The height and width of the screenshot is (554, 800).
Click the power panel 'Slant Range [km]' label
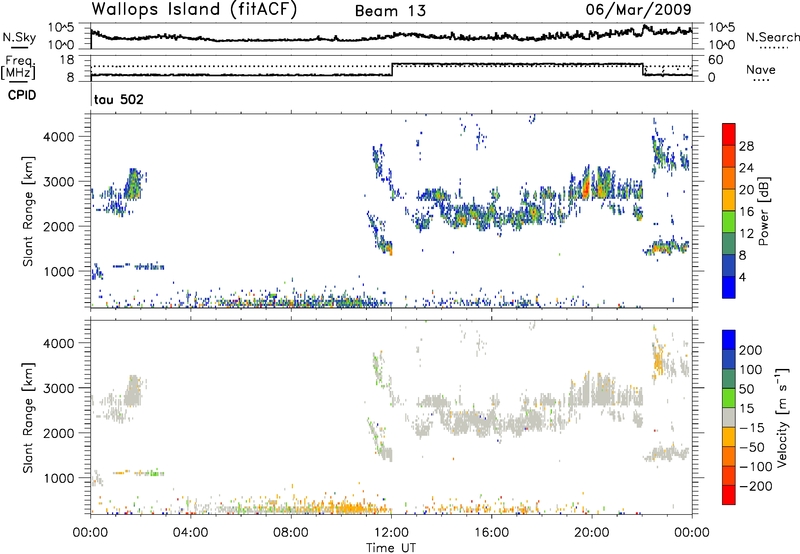[28, 211]
